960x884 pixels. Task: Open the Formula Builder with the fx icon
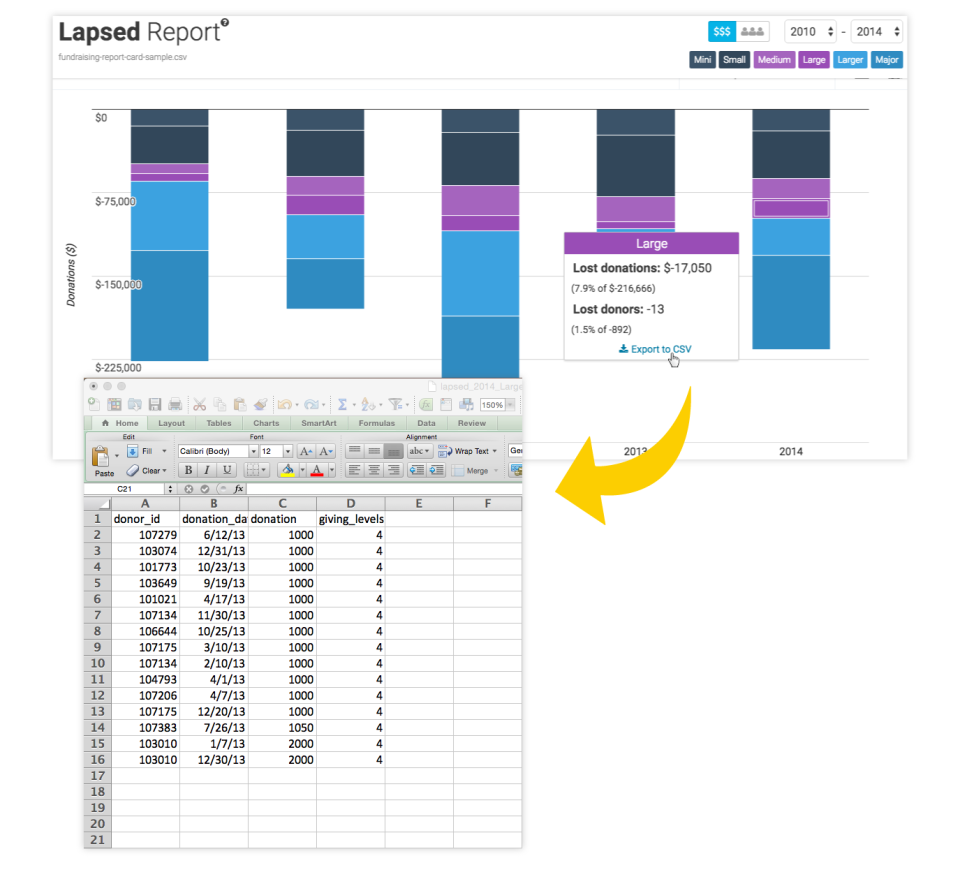426,403
